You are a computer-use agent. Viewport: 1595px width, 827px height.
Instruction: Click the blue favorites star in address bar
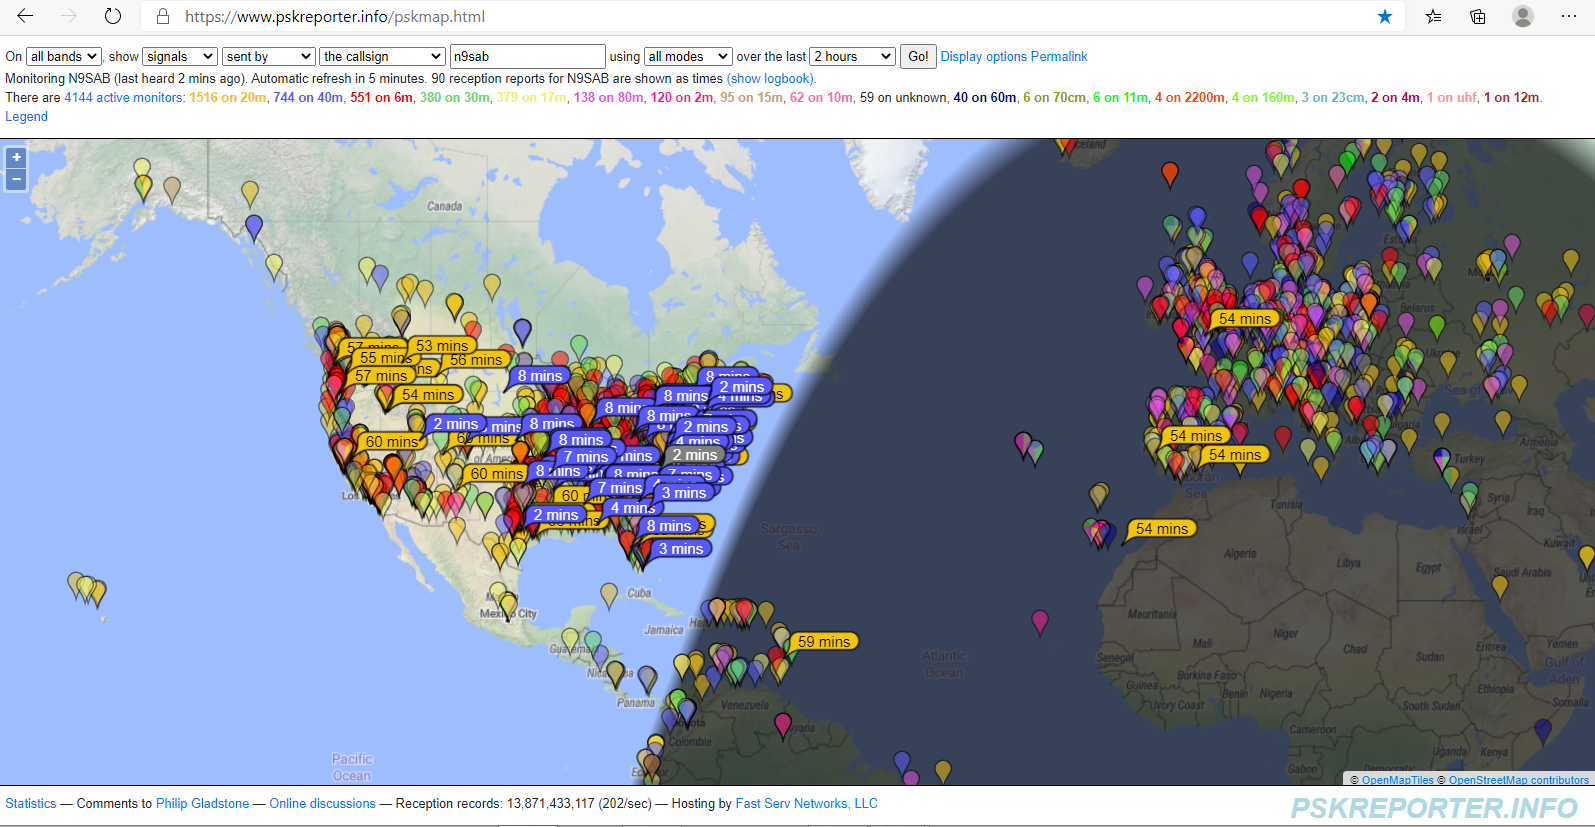(x=1385, y=16)
